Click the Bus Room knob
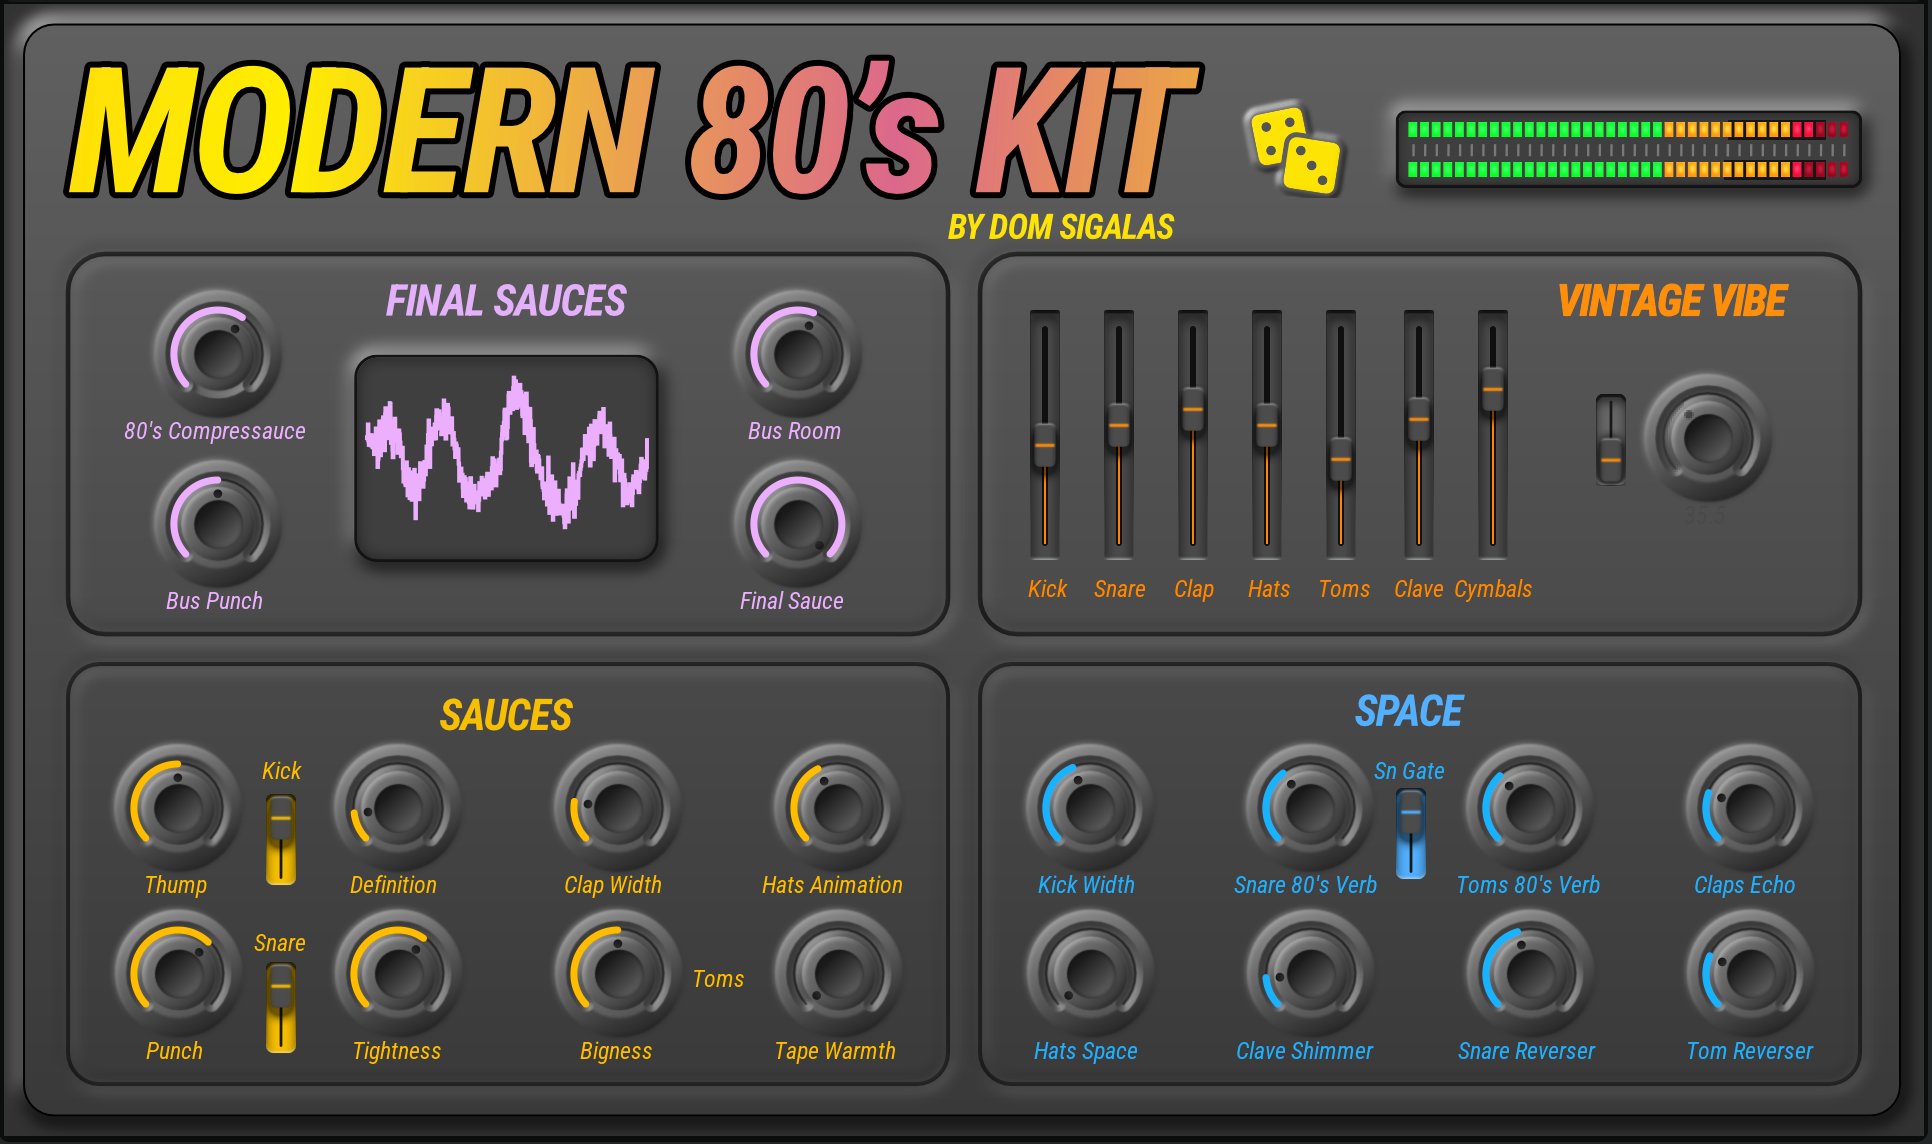The image size is (1932, 1144). [797, 354]
